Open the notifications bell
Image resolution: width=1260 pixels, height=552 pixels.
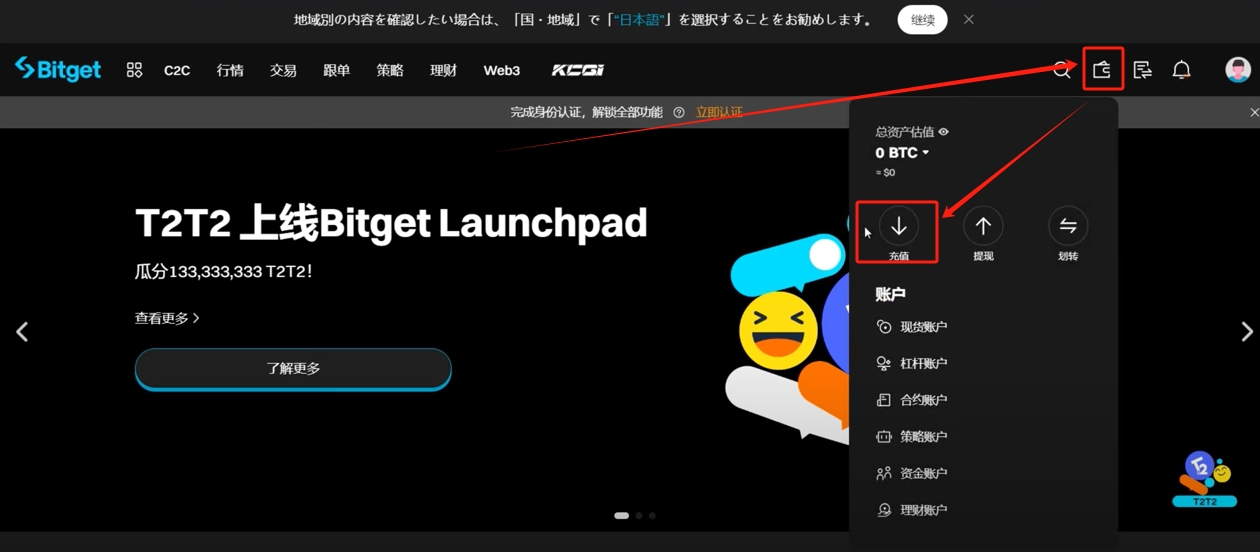click(1181, 70)
